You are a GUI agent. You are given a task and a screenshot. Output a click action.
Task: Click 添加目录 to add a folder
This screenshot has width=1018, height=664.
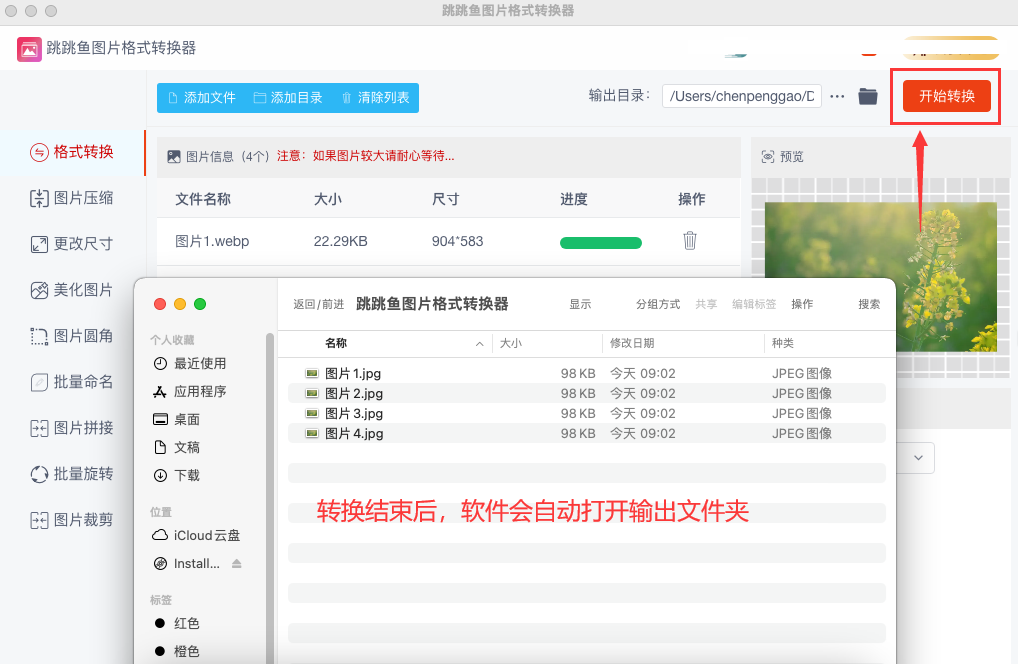(288, 97)
